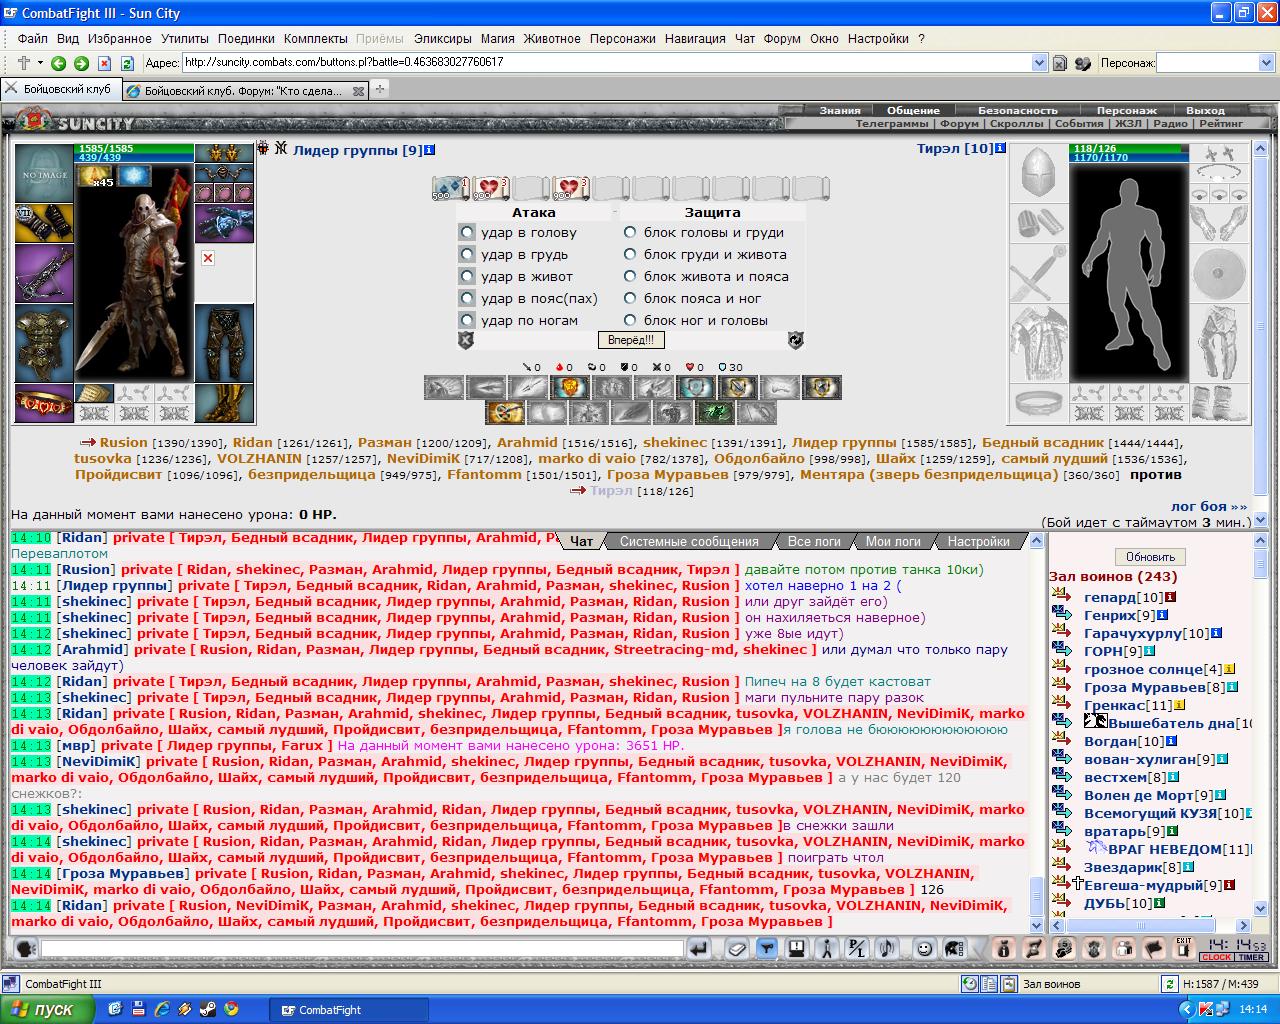Image resolution: width=1280 pixels, height=1024 pixels.
Task: Click the refresh shield icon beside Вперёд
Action: (x=795, y=340)
